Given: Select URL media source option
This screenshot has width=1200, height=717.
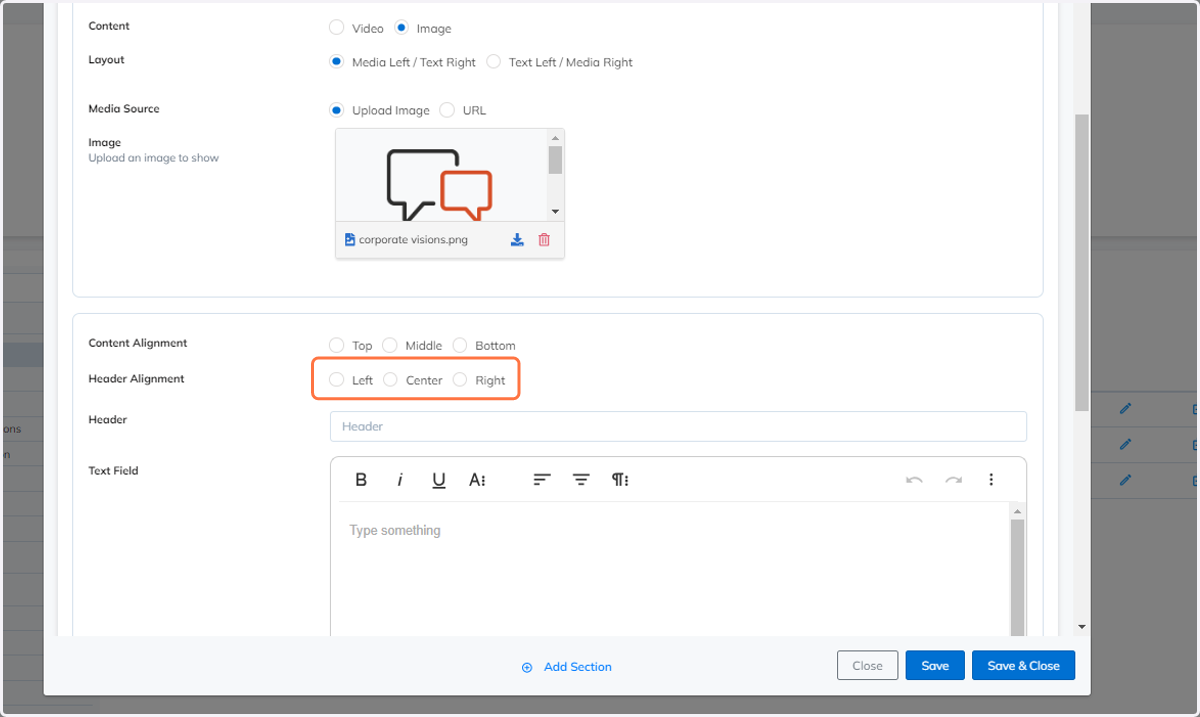Looking at the screenshot, I should click(x=447, y=109).
